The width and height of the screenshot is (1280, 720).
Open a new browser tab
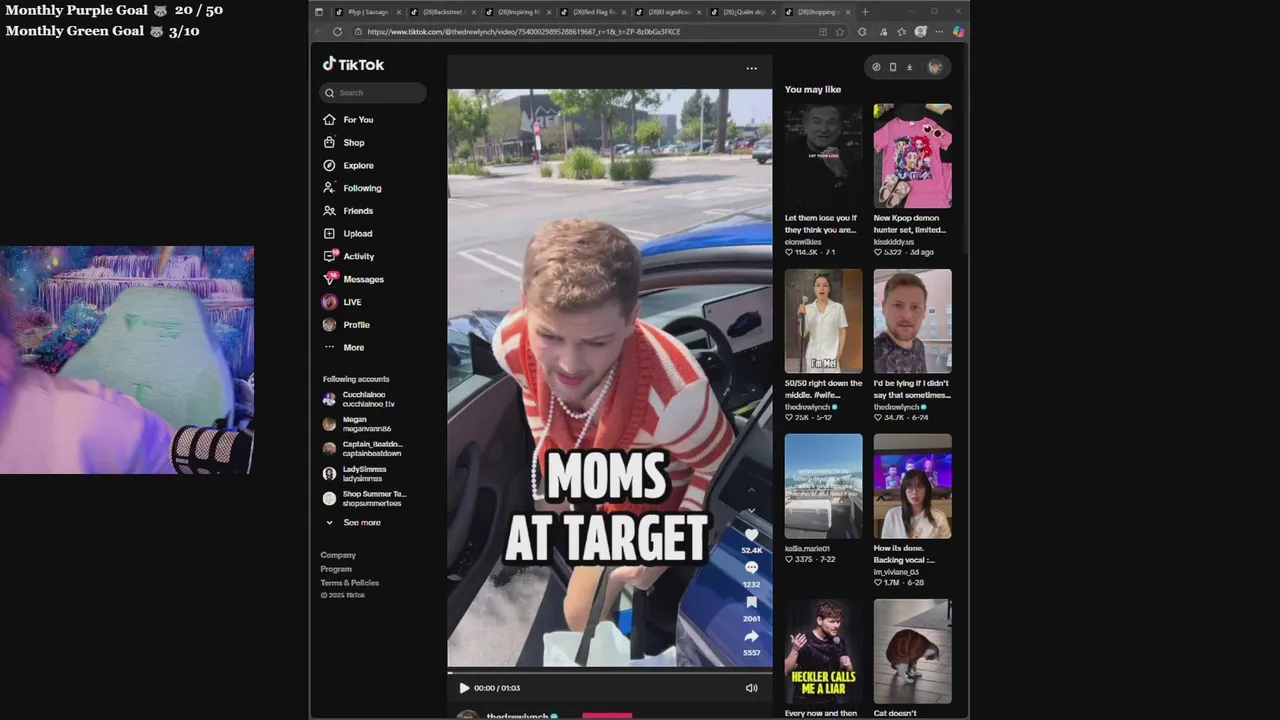[865, 12]
